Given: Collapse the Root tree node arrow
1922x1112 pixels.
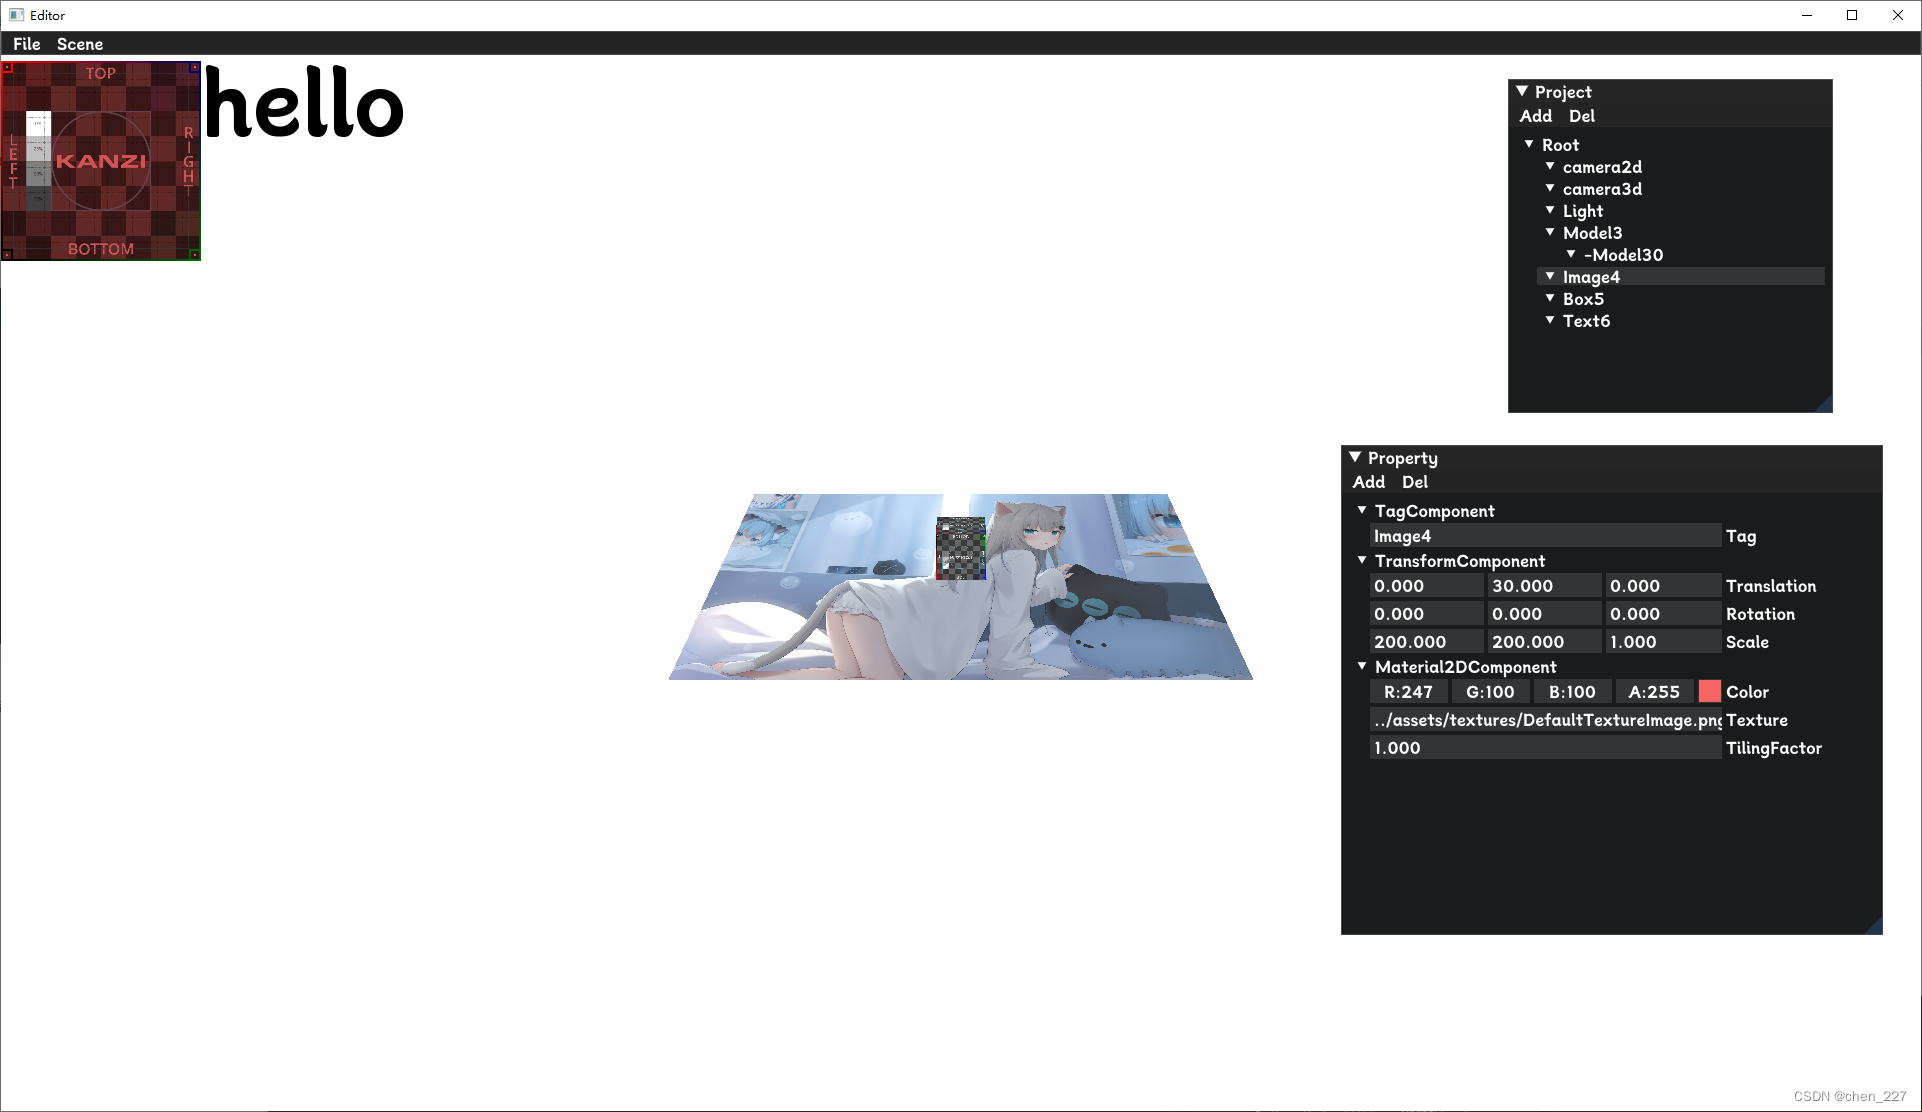Looking at the screenshot, I should click(x=1529, y=144).
